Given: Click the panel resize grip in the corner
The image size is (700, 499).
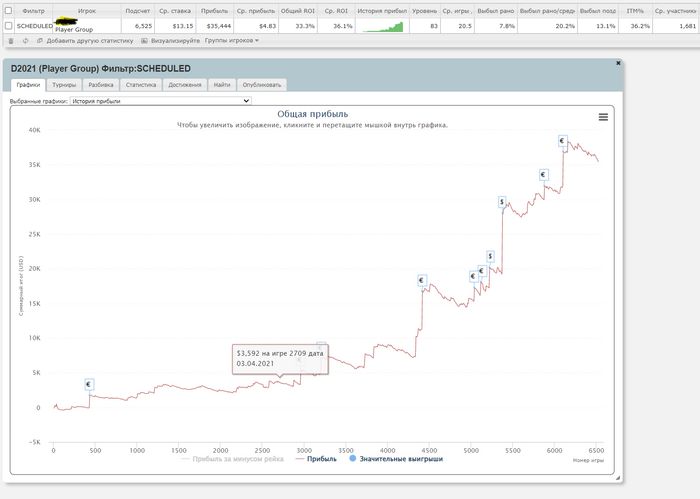Looking at the screenshot, I should [x=618, y=478].
